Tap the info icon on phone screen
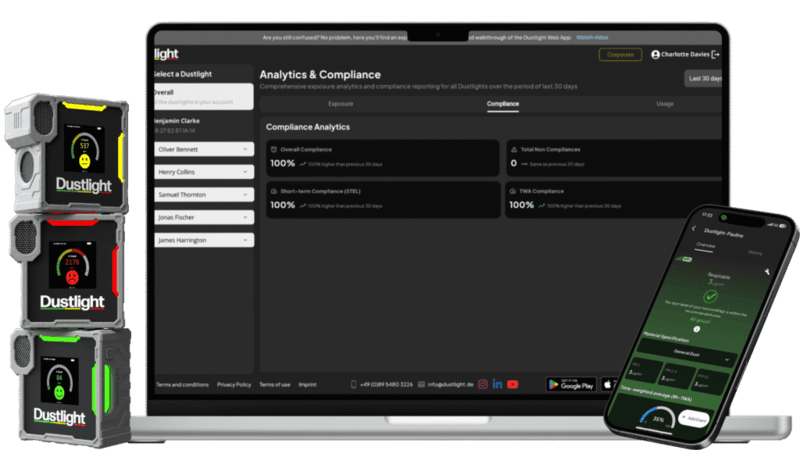Screen dimensions: 800x450 tap(696, 329)
